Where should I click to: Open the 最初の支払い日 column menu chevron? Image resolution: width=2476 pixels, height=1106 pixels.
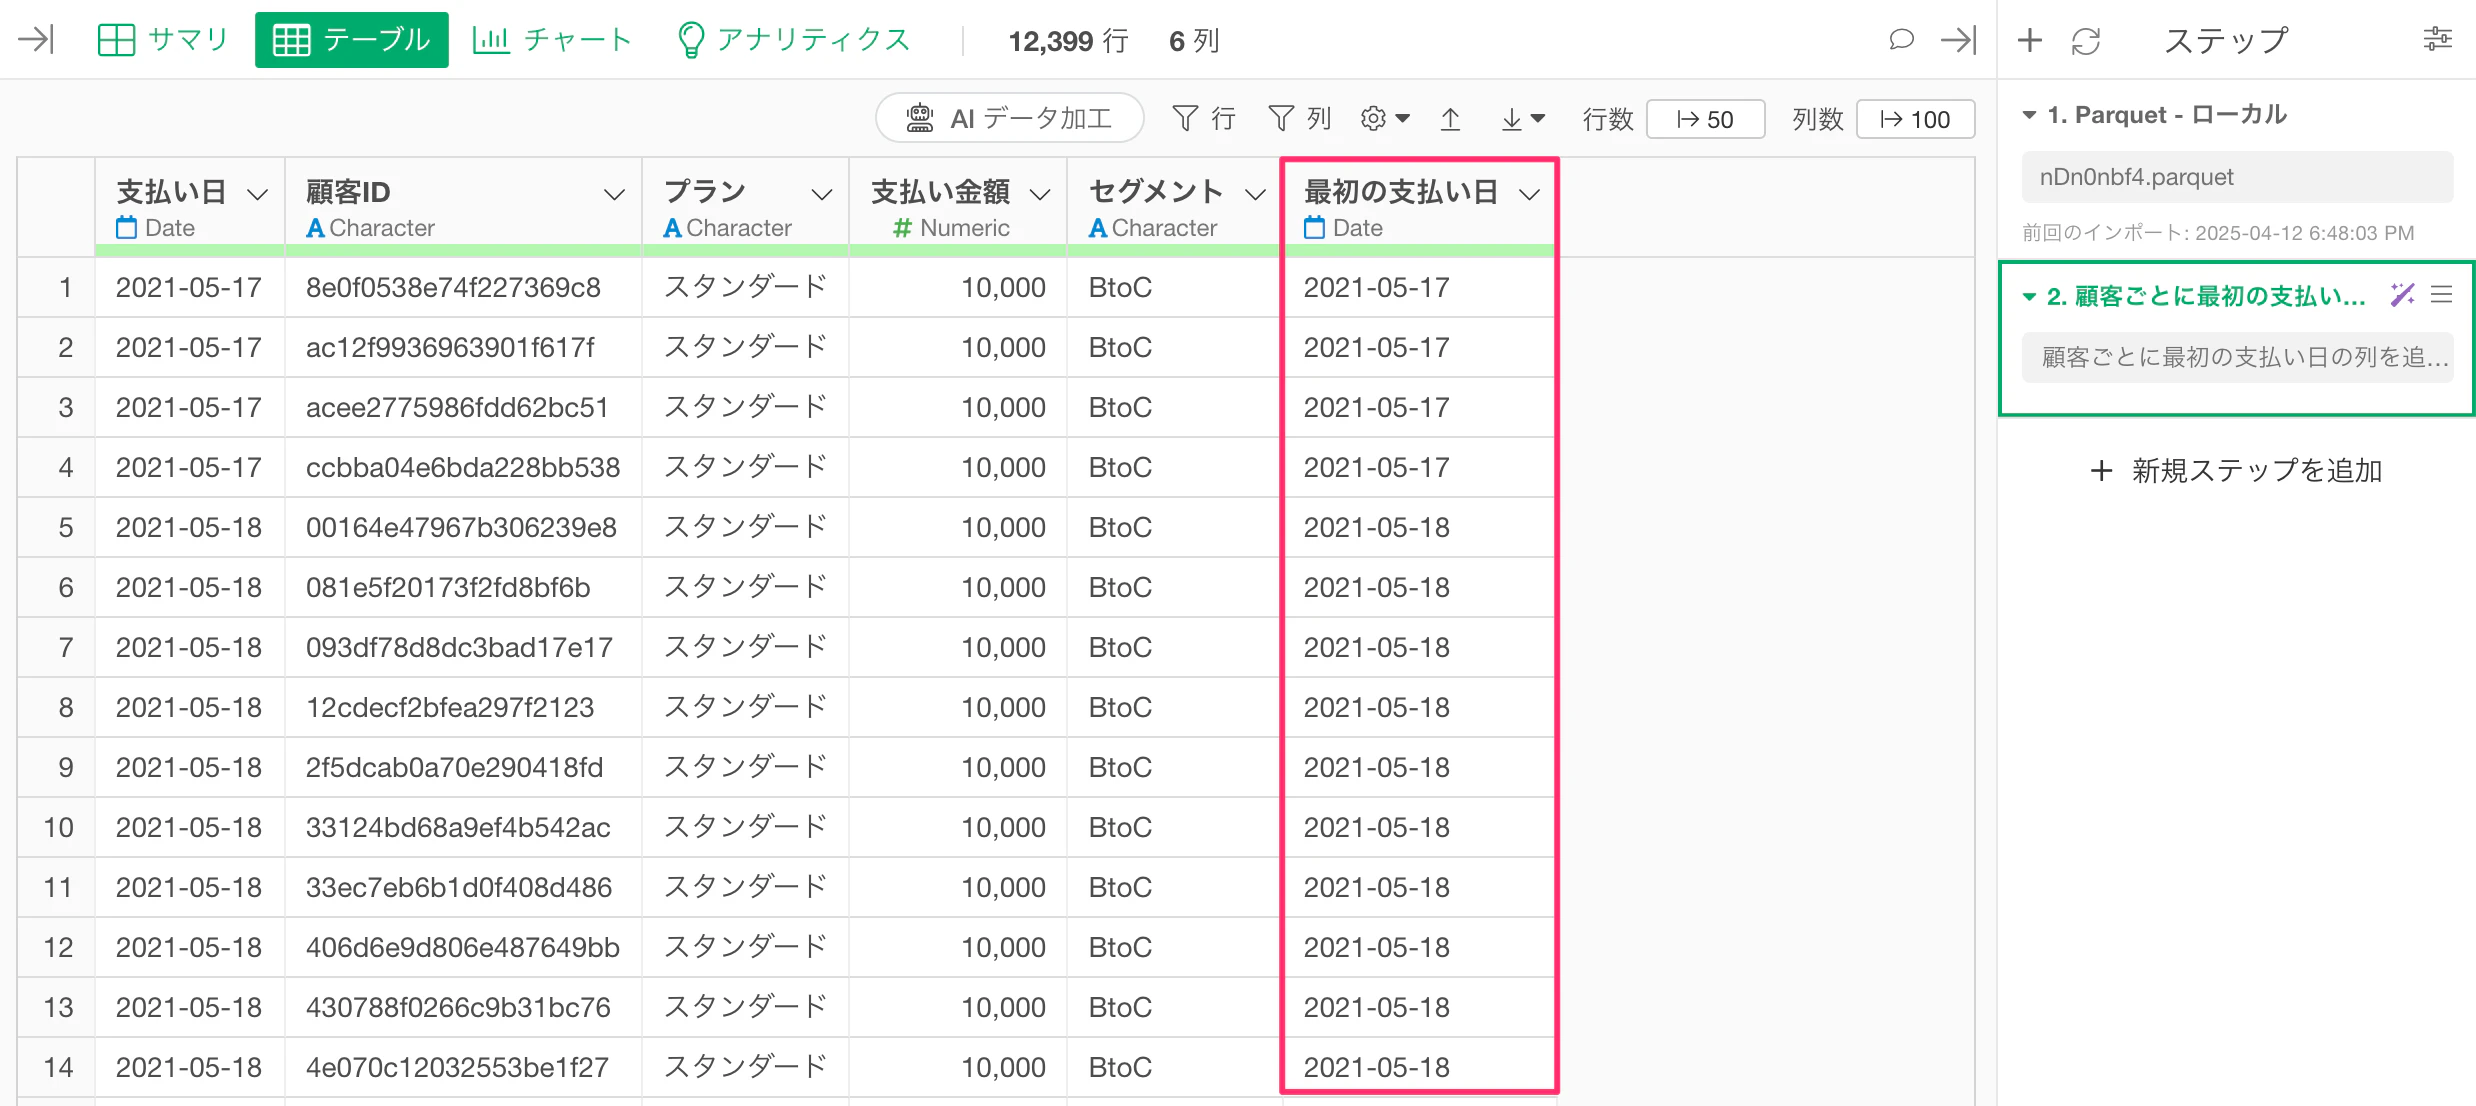click(x=1529, y=194)
